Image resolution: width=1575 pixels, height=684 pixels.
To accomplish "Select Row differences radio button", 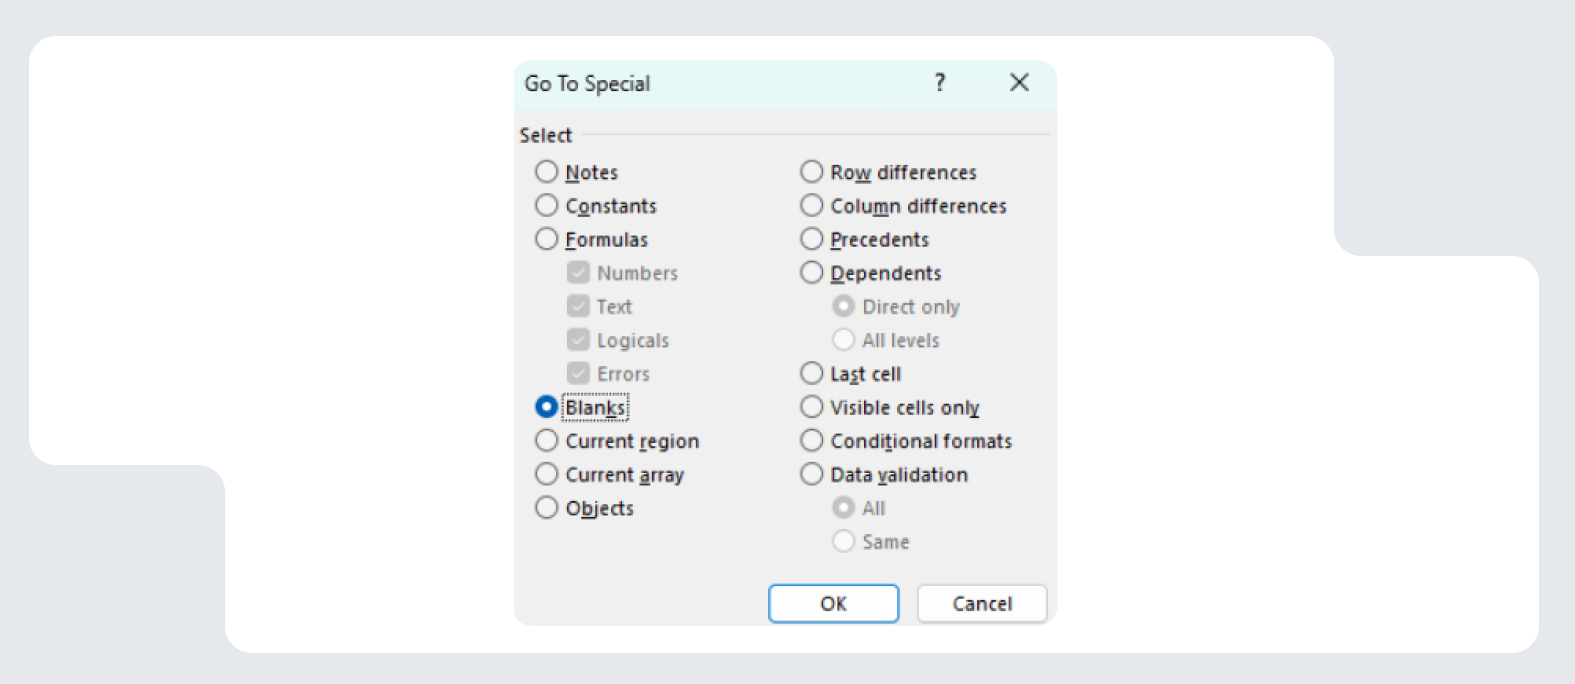I will click(812, 172).
